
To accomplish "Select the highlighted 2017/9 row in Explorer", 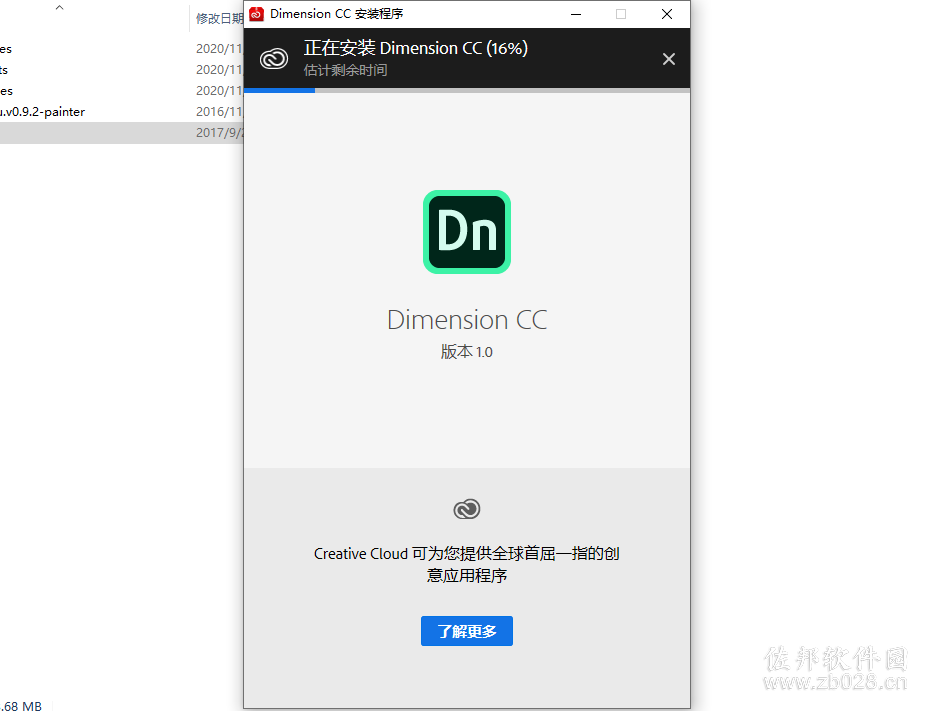I will [122, 132].
